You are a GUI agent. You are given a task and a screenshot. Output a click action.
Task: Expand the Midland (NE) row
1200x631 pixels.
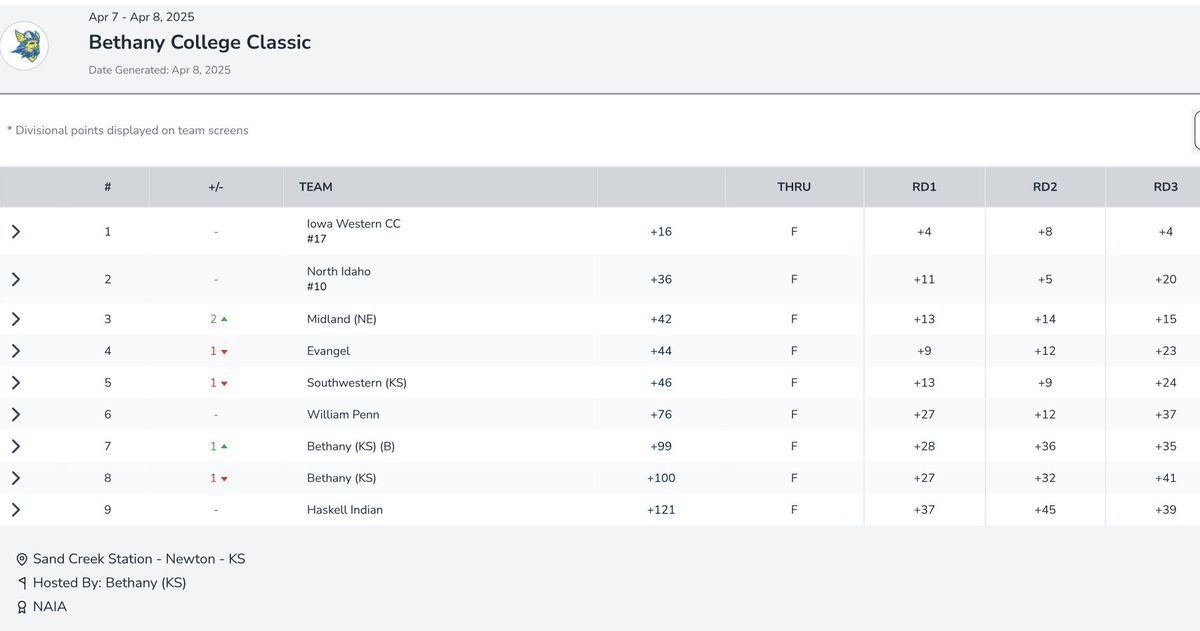pyautogui.click(x=16, y=319)
